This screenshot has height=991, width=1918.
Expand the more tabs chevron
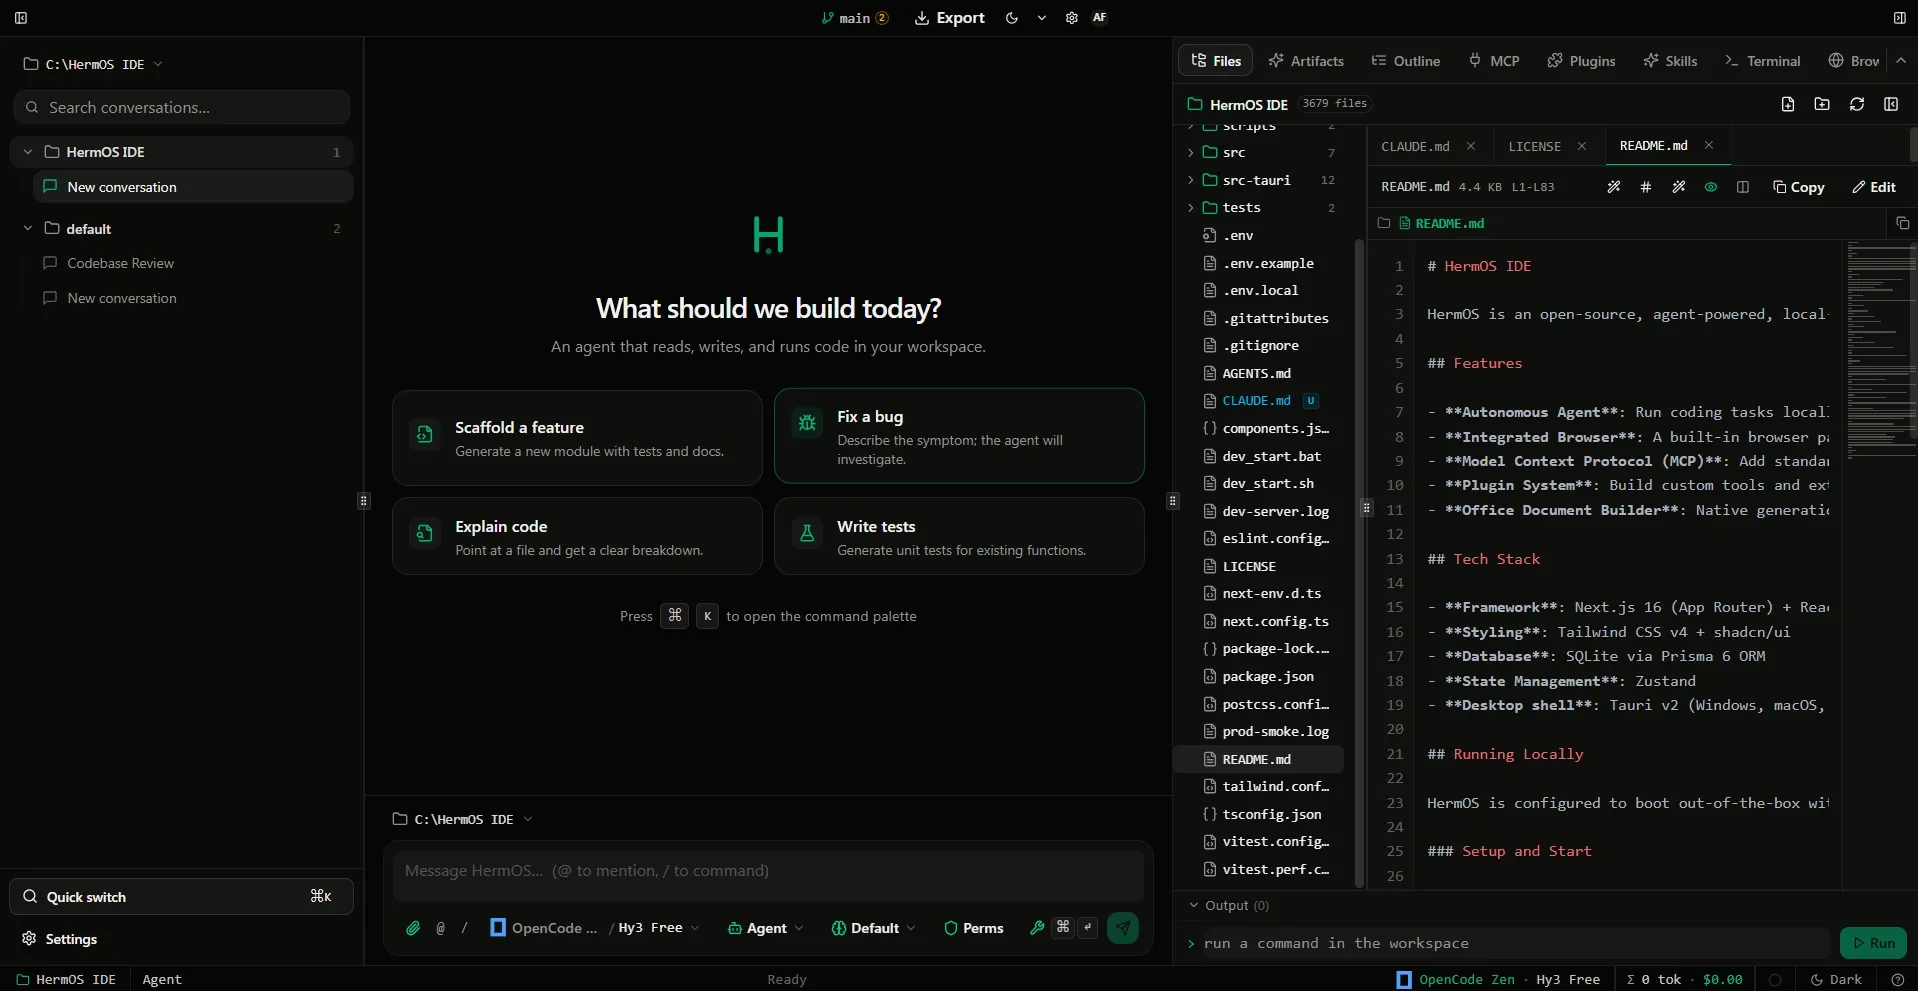1901,61
